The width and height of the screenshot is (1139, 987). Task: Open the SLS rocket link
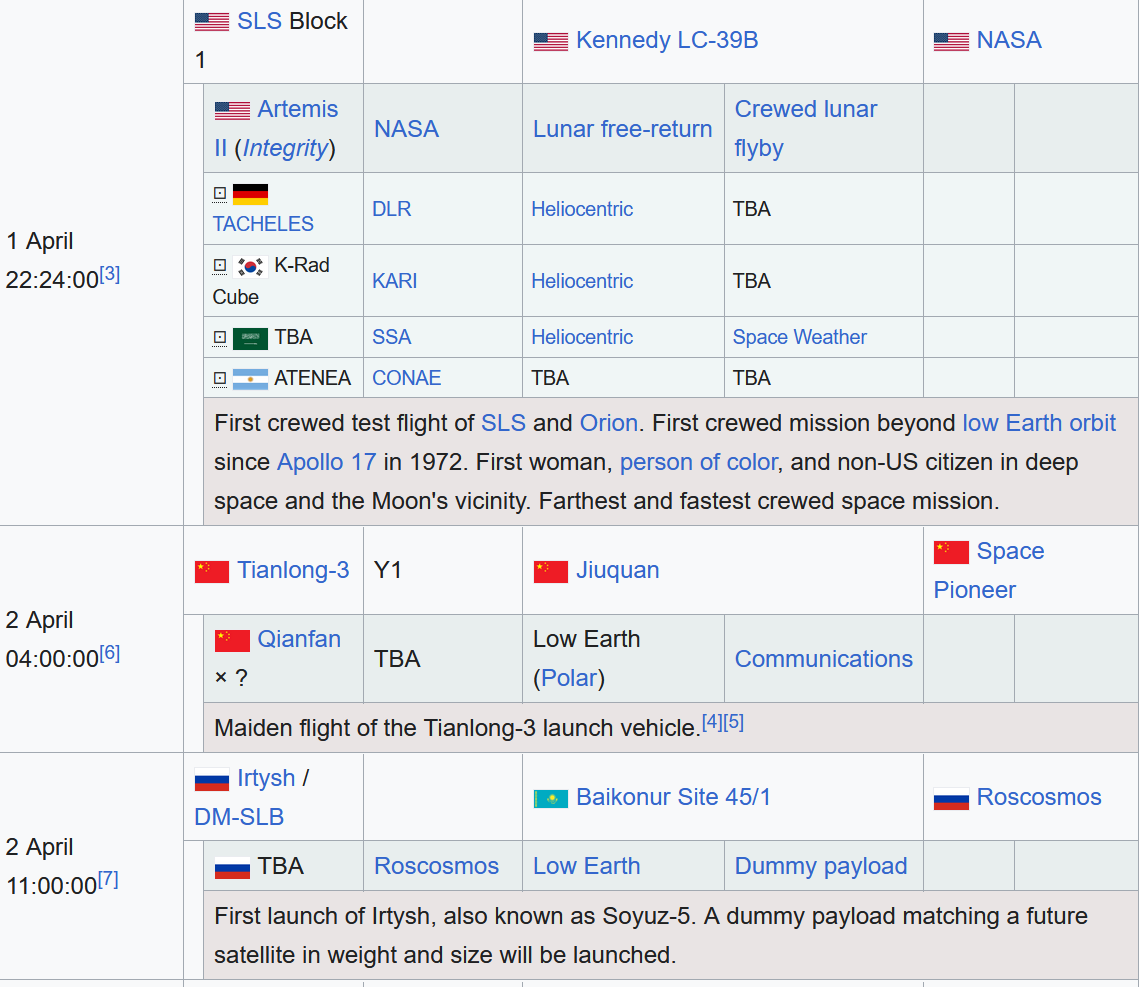[x=259, y=21]
